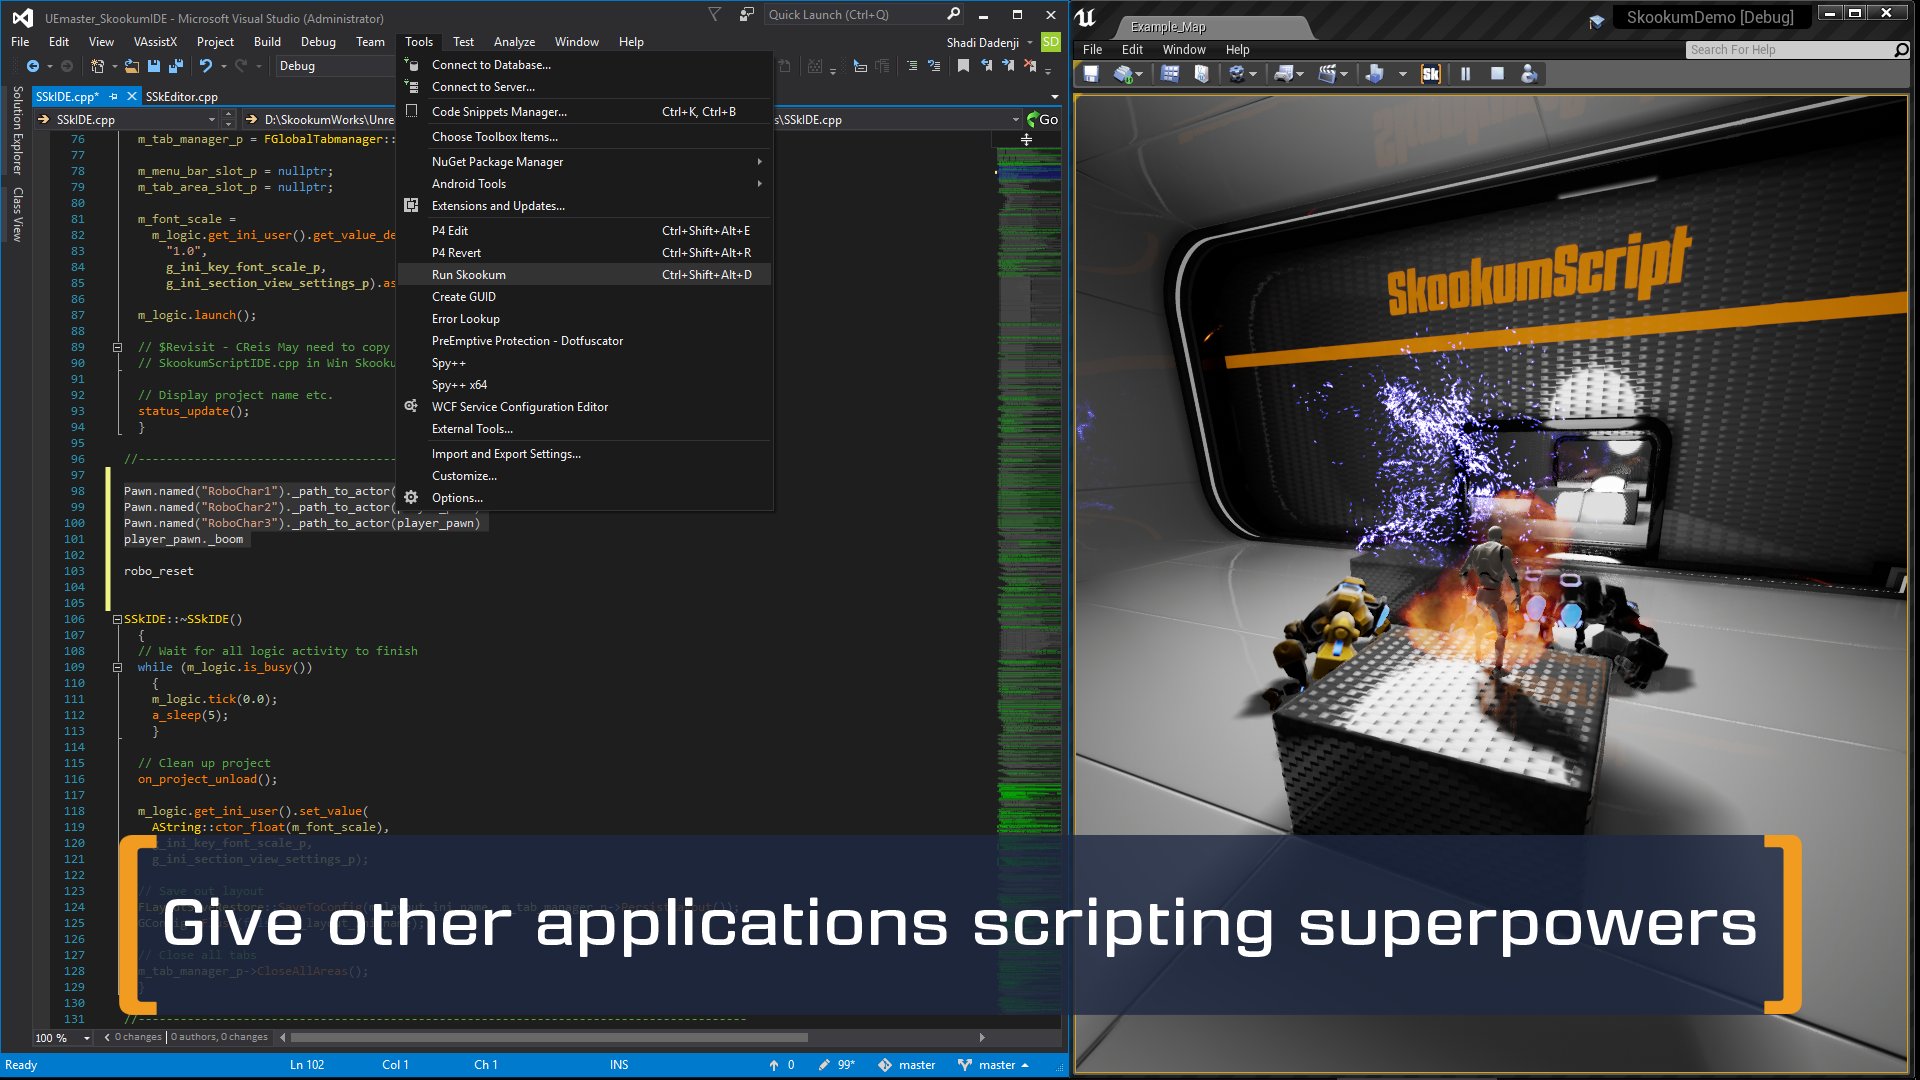1920x1080 pixels.
Task: Click the master branch status button
Action: click(x=993, y=1065)
